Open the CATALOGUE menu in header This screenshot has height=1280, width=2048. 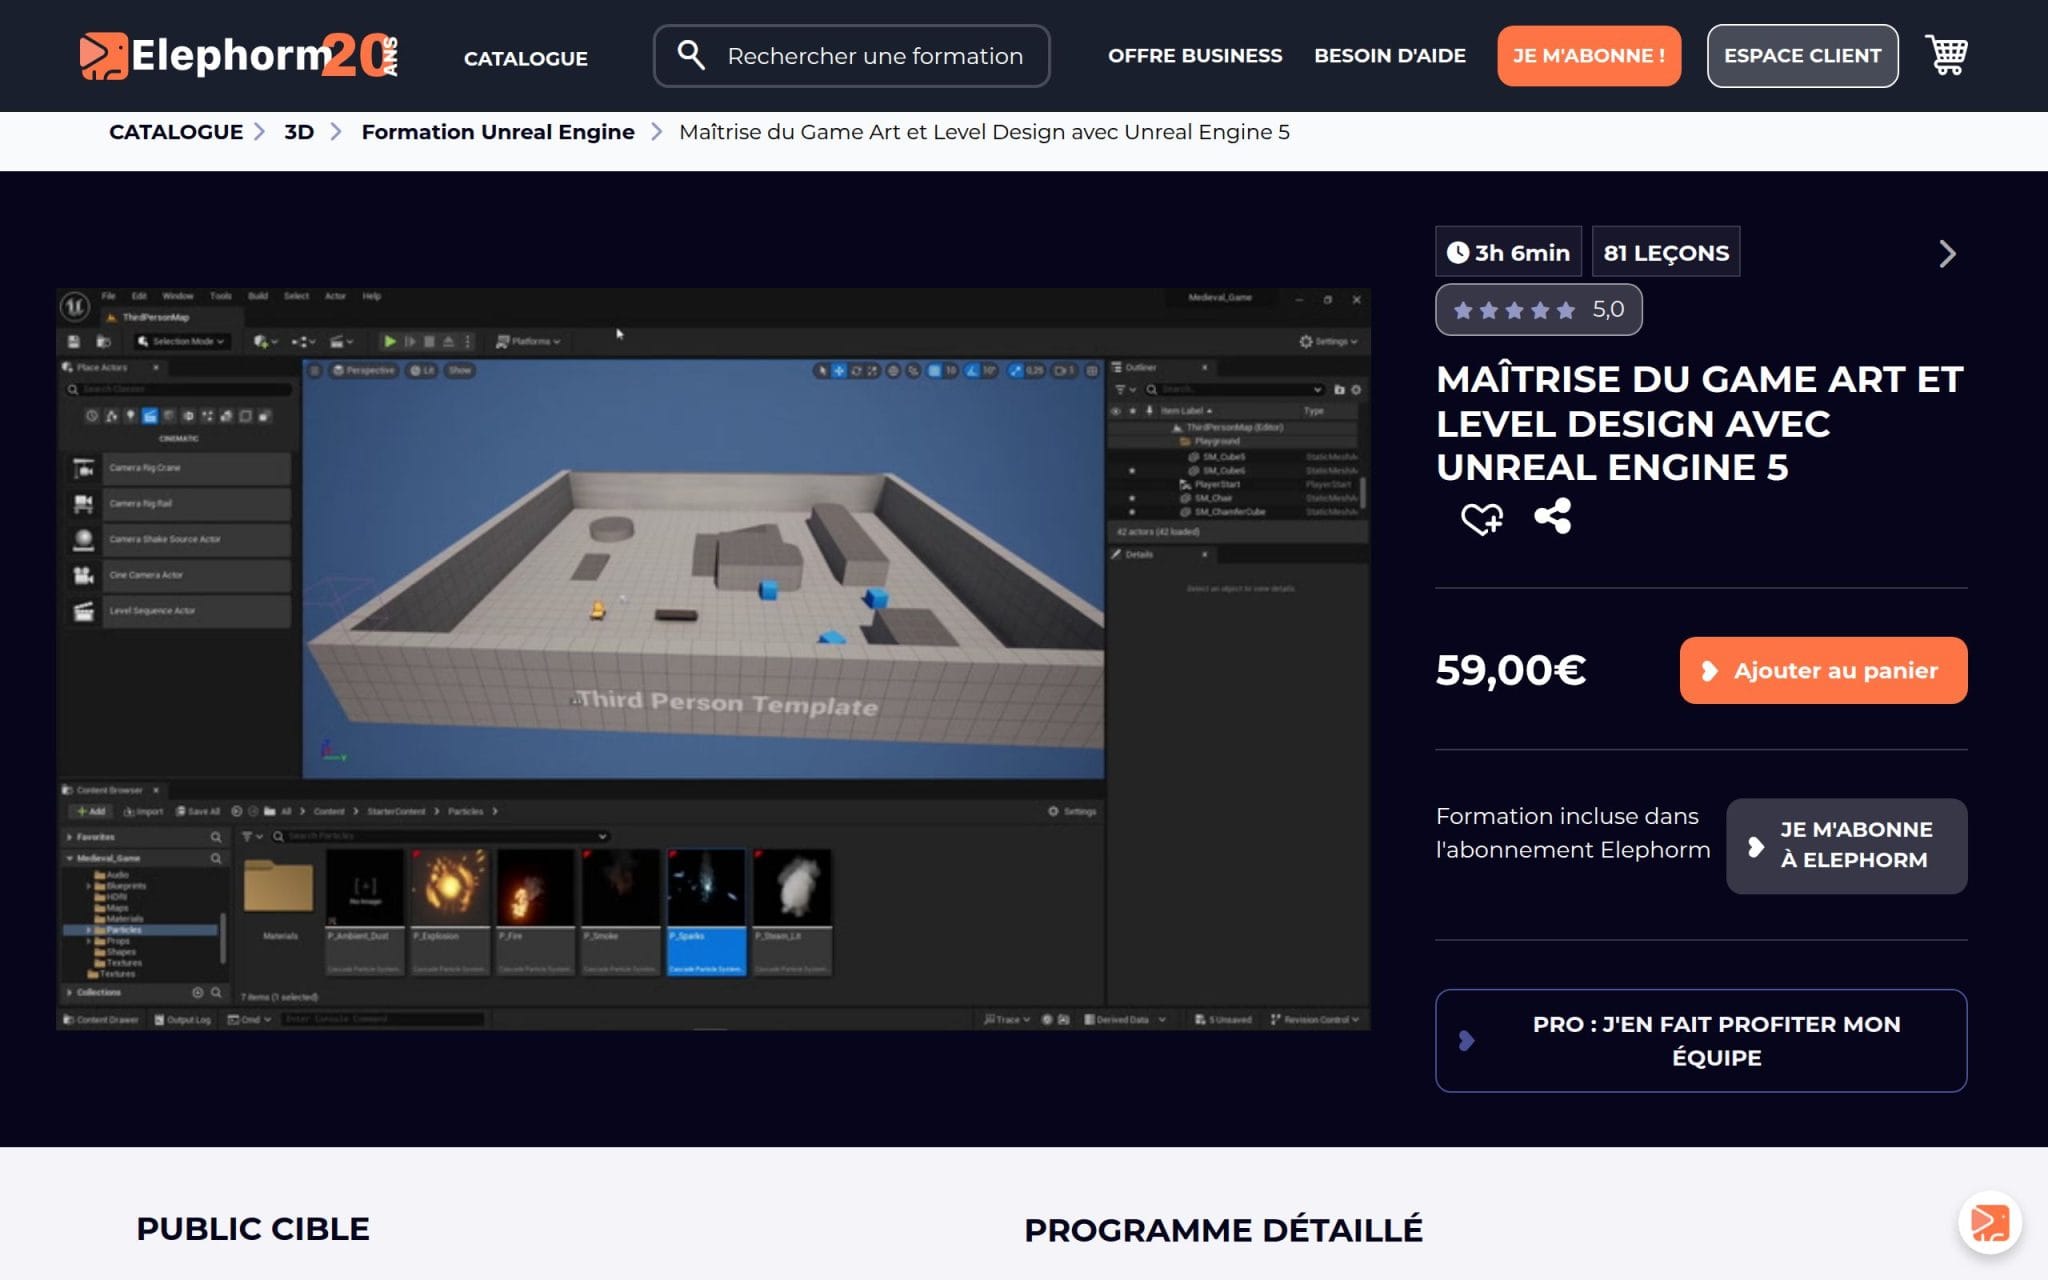[526, 58]
